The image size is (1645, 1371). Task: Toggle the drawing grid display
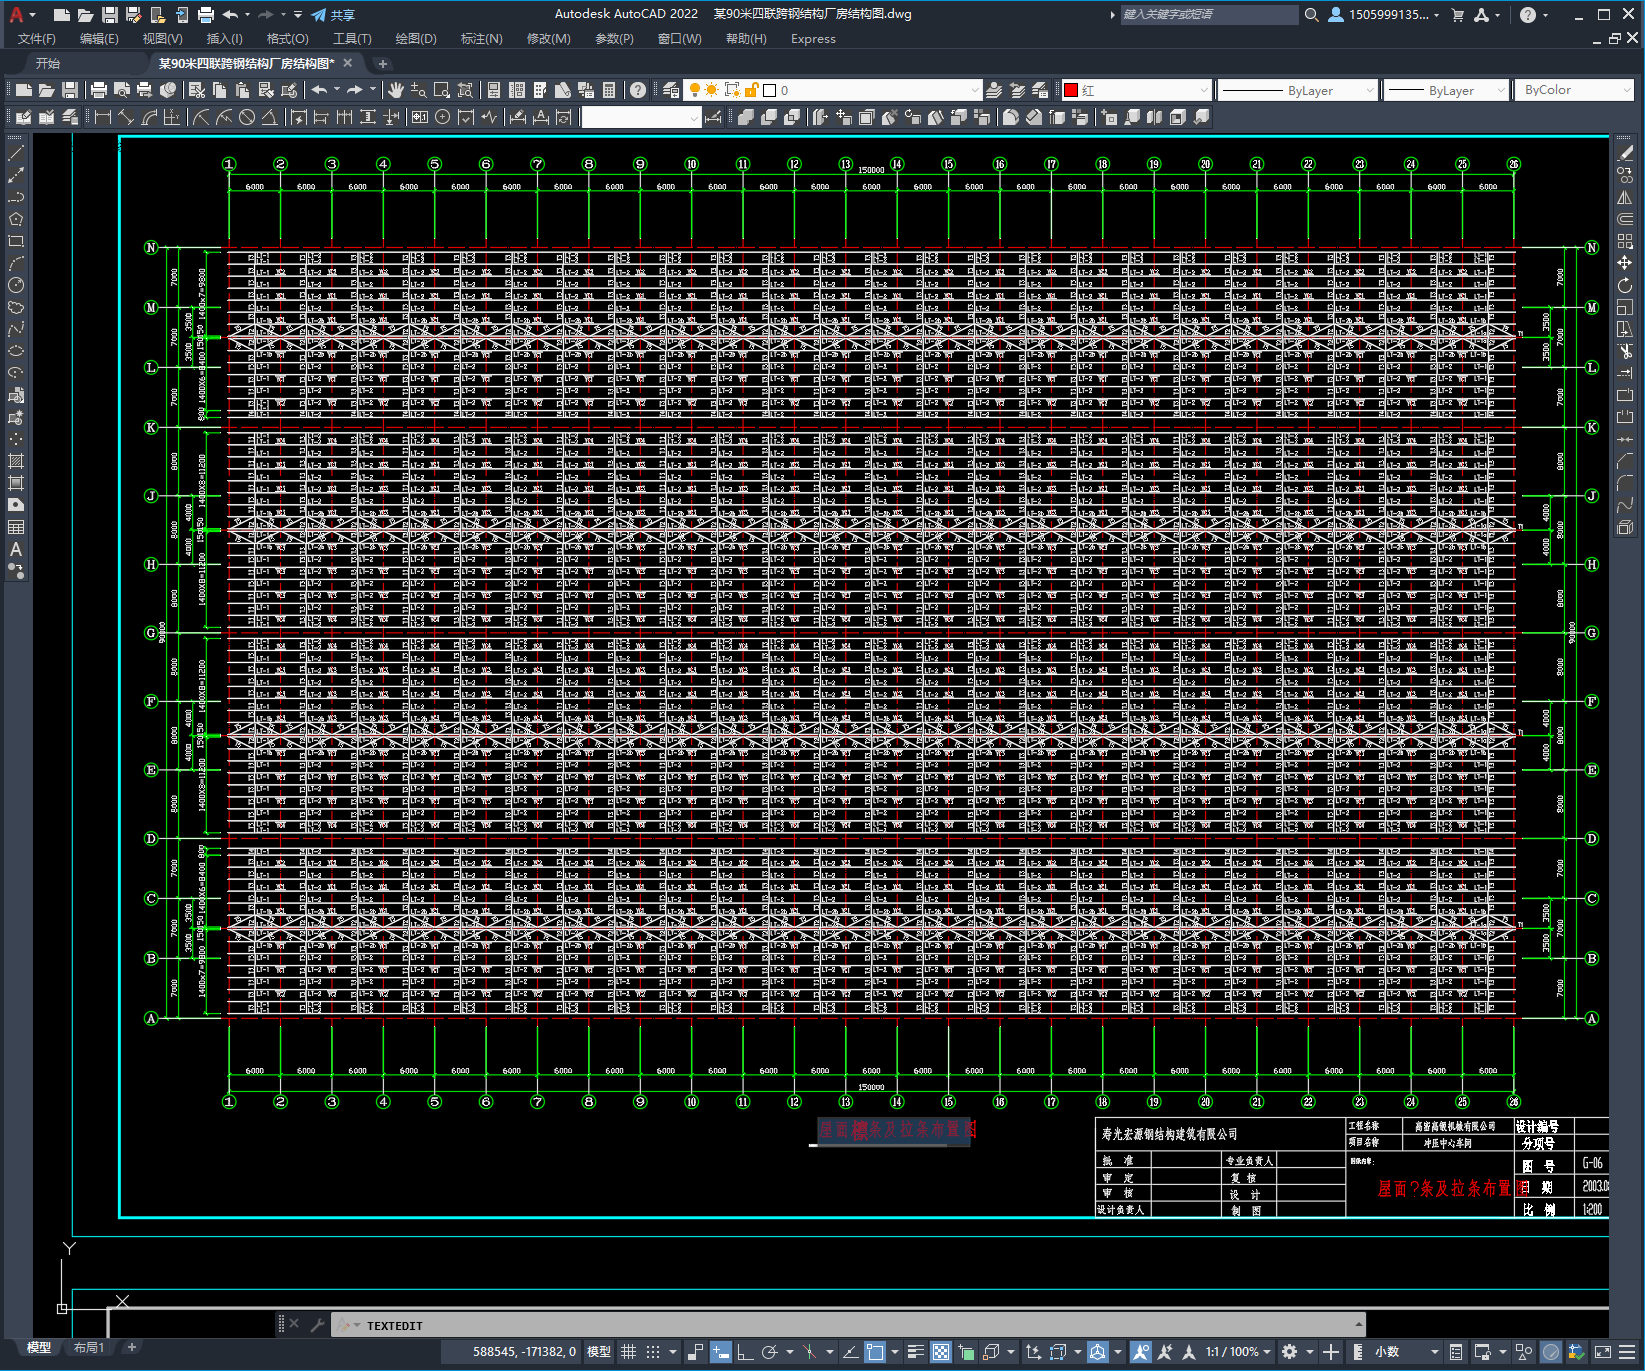tap(628, 1352)
